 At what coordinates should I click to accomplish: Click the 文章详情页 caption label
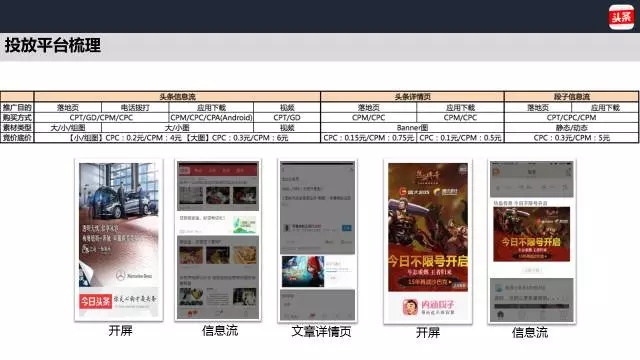click(x=321, y=331)
